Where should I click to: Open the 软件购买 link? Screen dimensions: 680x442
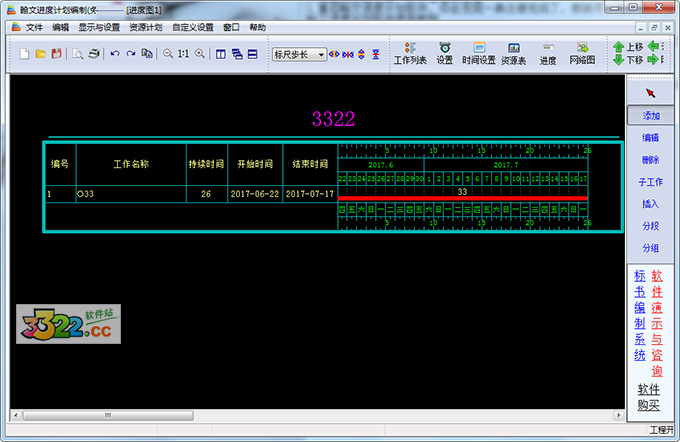point(649,397)
